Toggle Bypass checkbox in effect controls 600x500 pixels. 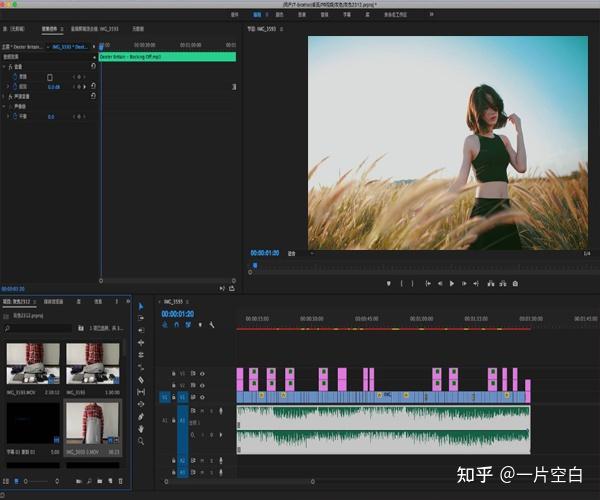click(x=50, y=77)
